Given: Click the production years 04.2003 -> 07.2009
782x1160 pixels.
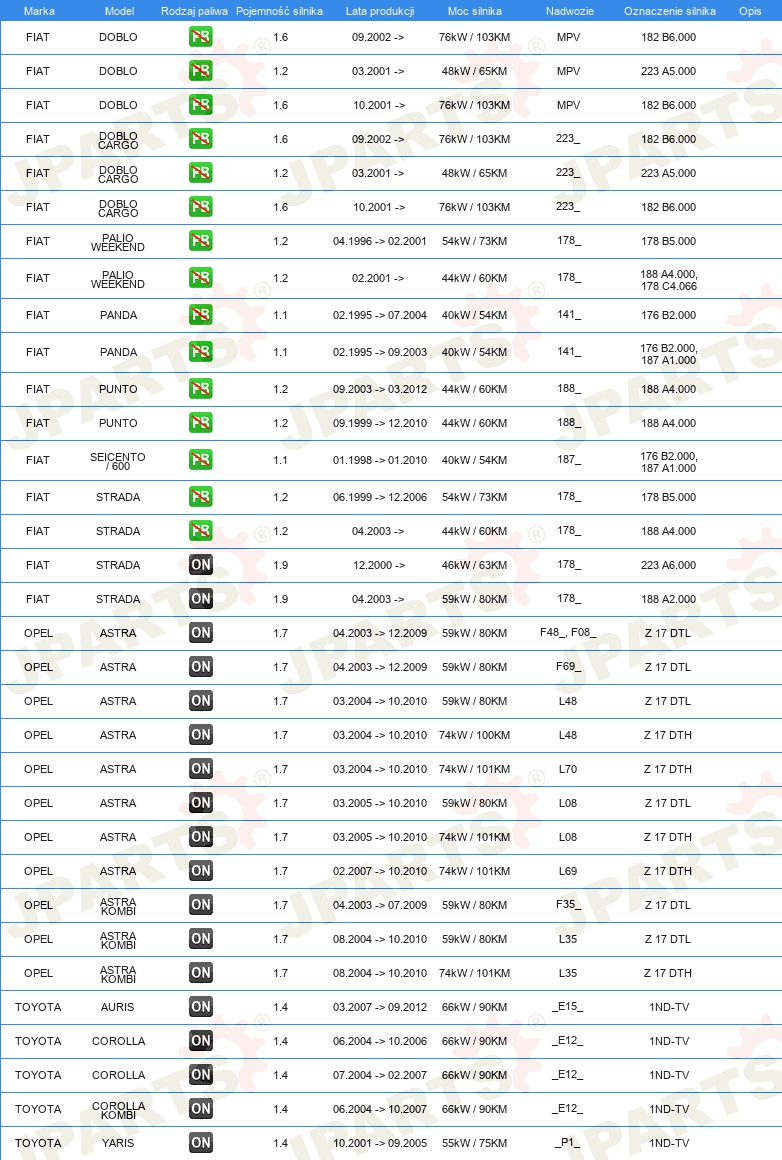Looking at the screenshot, I should point(380,906).
